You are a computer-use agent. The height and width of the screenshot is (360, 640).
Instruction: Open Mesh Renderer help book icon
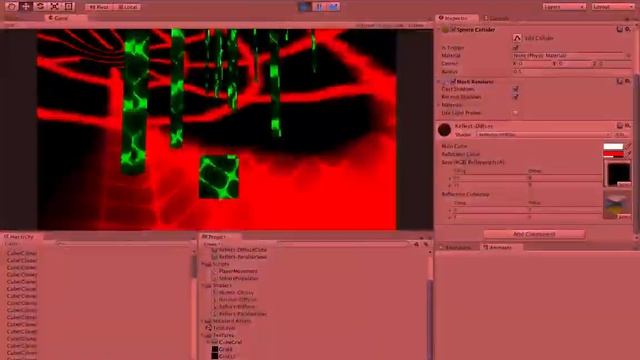tap(620, 82)
